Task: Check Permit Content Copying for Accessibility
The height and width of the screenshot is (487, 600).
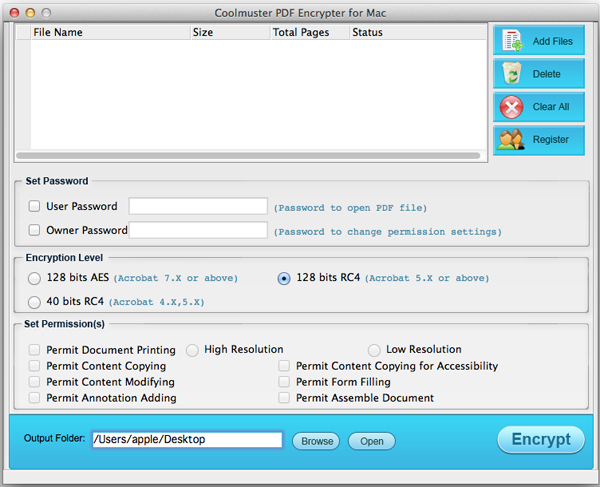Action: point(284,366)
